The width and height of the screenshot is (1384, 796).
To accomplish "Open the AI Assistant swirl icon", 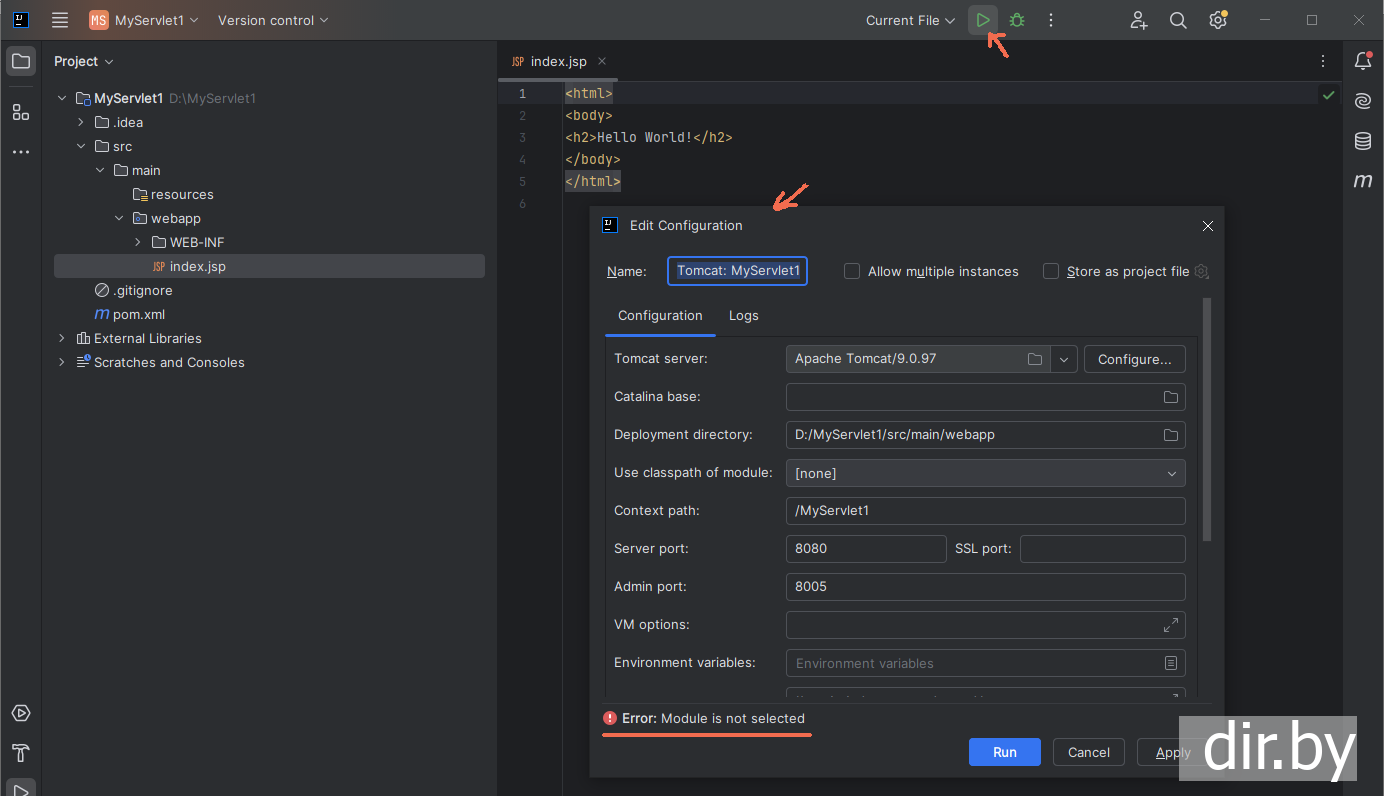I will click(1362, 101).
